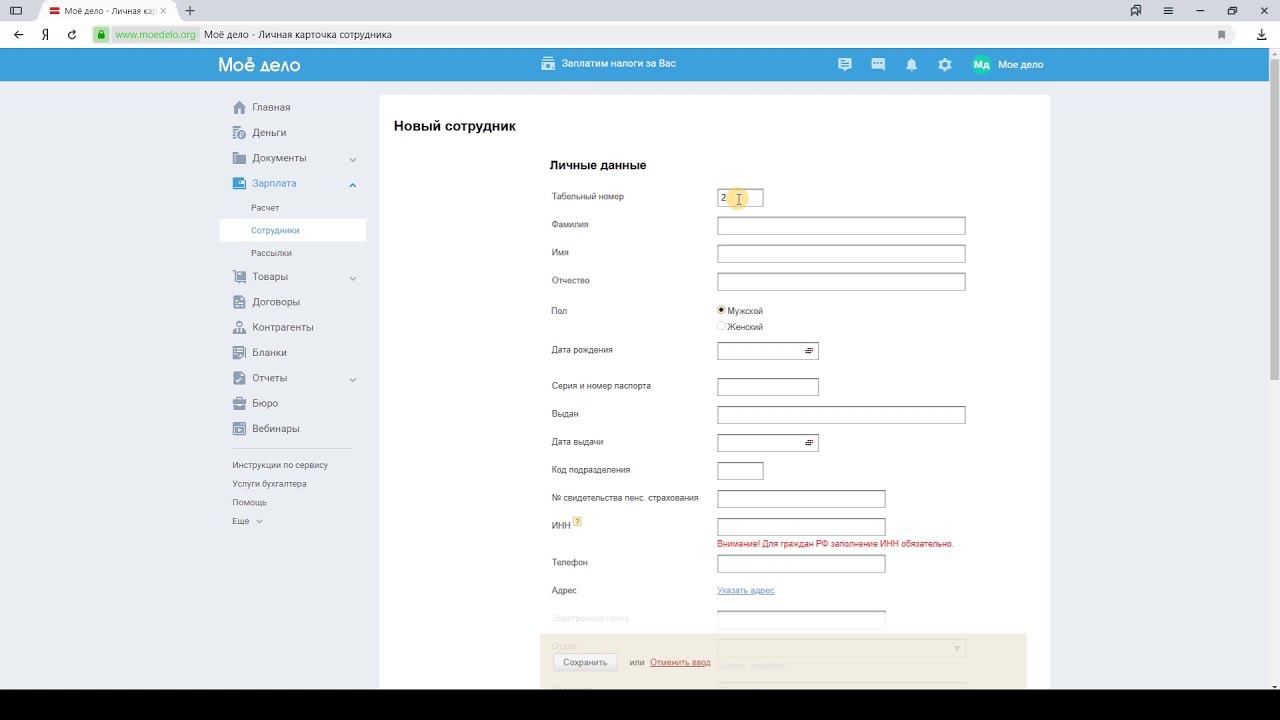Click the Выдан input field
The width and height of the screenshot is (1280, 720).
841,415
